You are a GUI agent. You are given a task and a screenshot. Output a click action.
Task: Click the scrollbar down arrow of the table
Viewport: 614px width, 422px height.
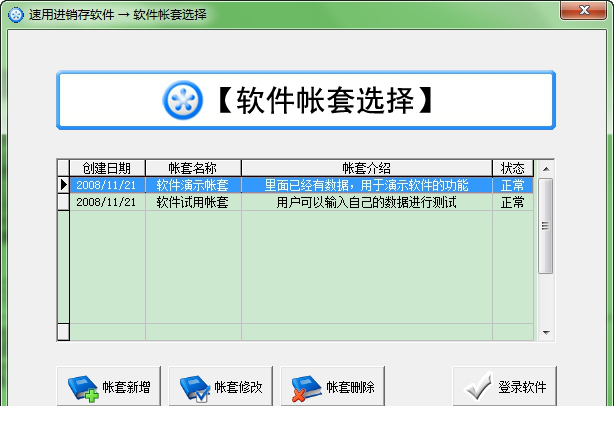click(546, 332)
